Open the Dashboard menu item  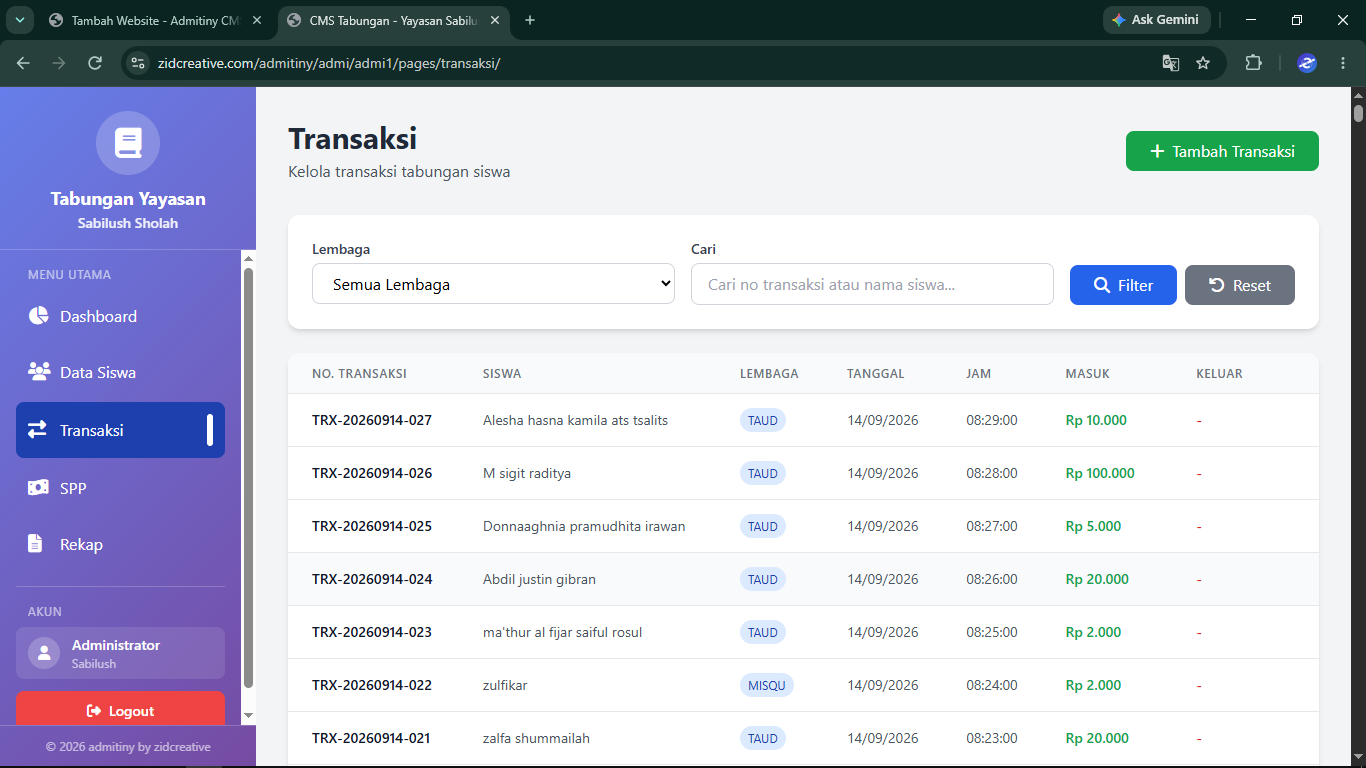pos(120,316)
